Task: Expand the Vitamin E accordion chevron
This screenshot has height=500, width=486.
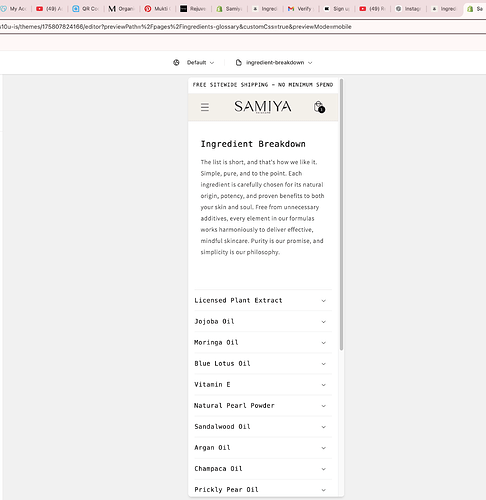Action: tap(323, 385)
